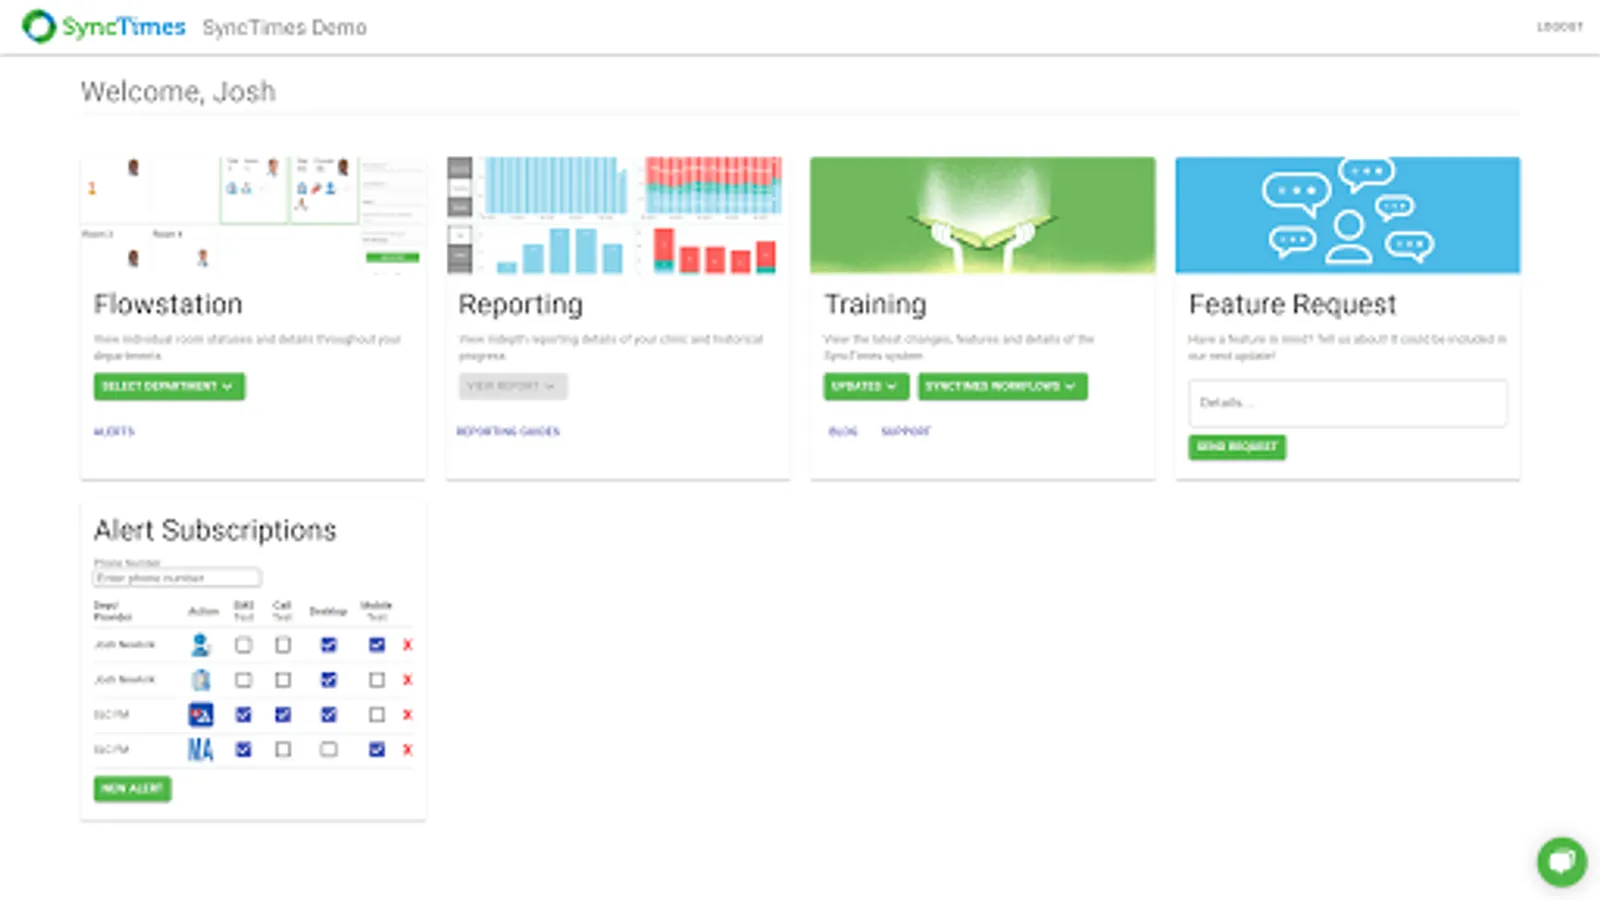Enable Call Text in the plain MA icon row
Image resolution: width=1600 pixels, height=900 pixels.
click(x=283, y=749)
